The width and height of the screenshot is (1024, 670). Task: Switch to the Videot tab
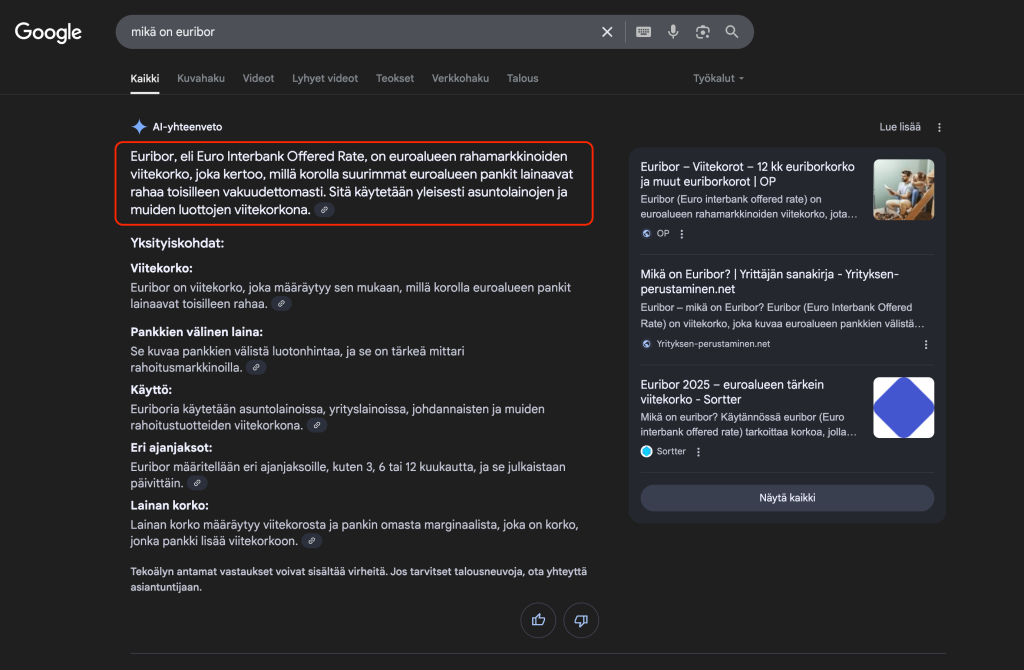click(x=258, y=78)
